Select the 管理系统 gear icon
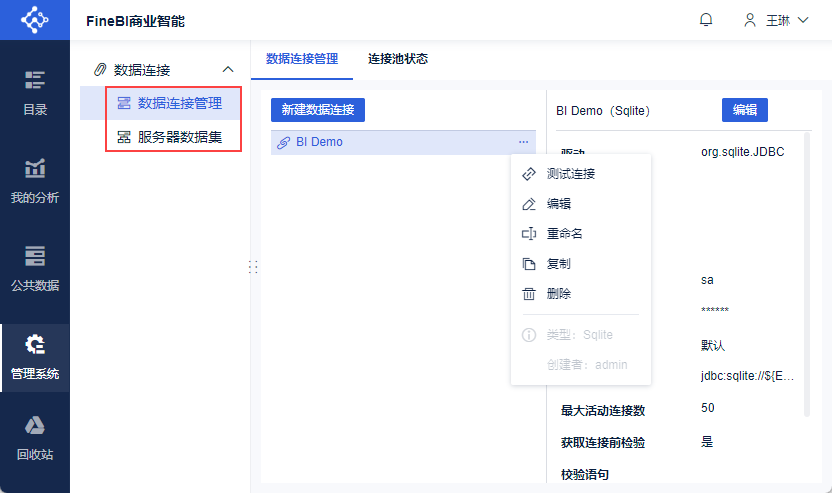832x493 pixels. coord(35,346)
